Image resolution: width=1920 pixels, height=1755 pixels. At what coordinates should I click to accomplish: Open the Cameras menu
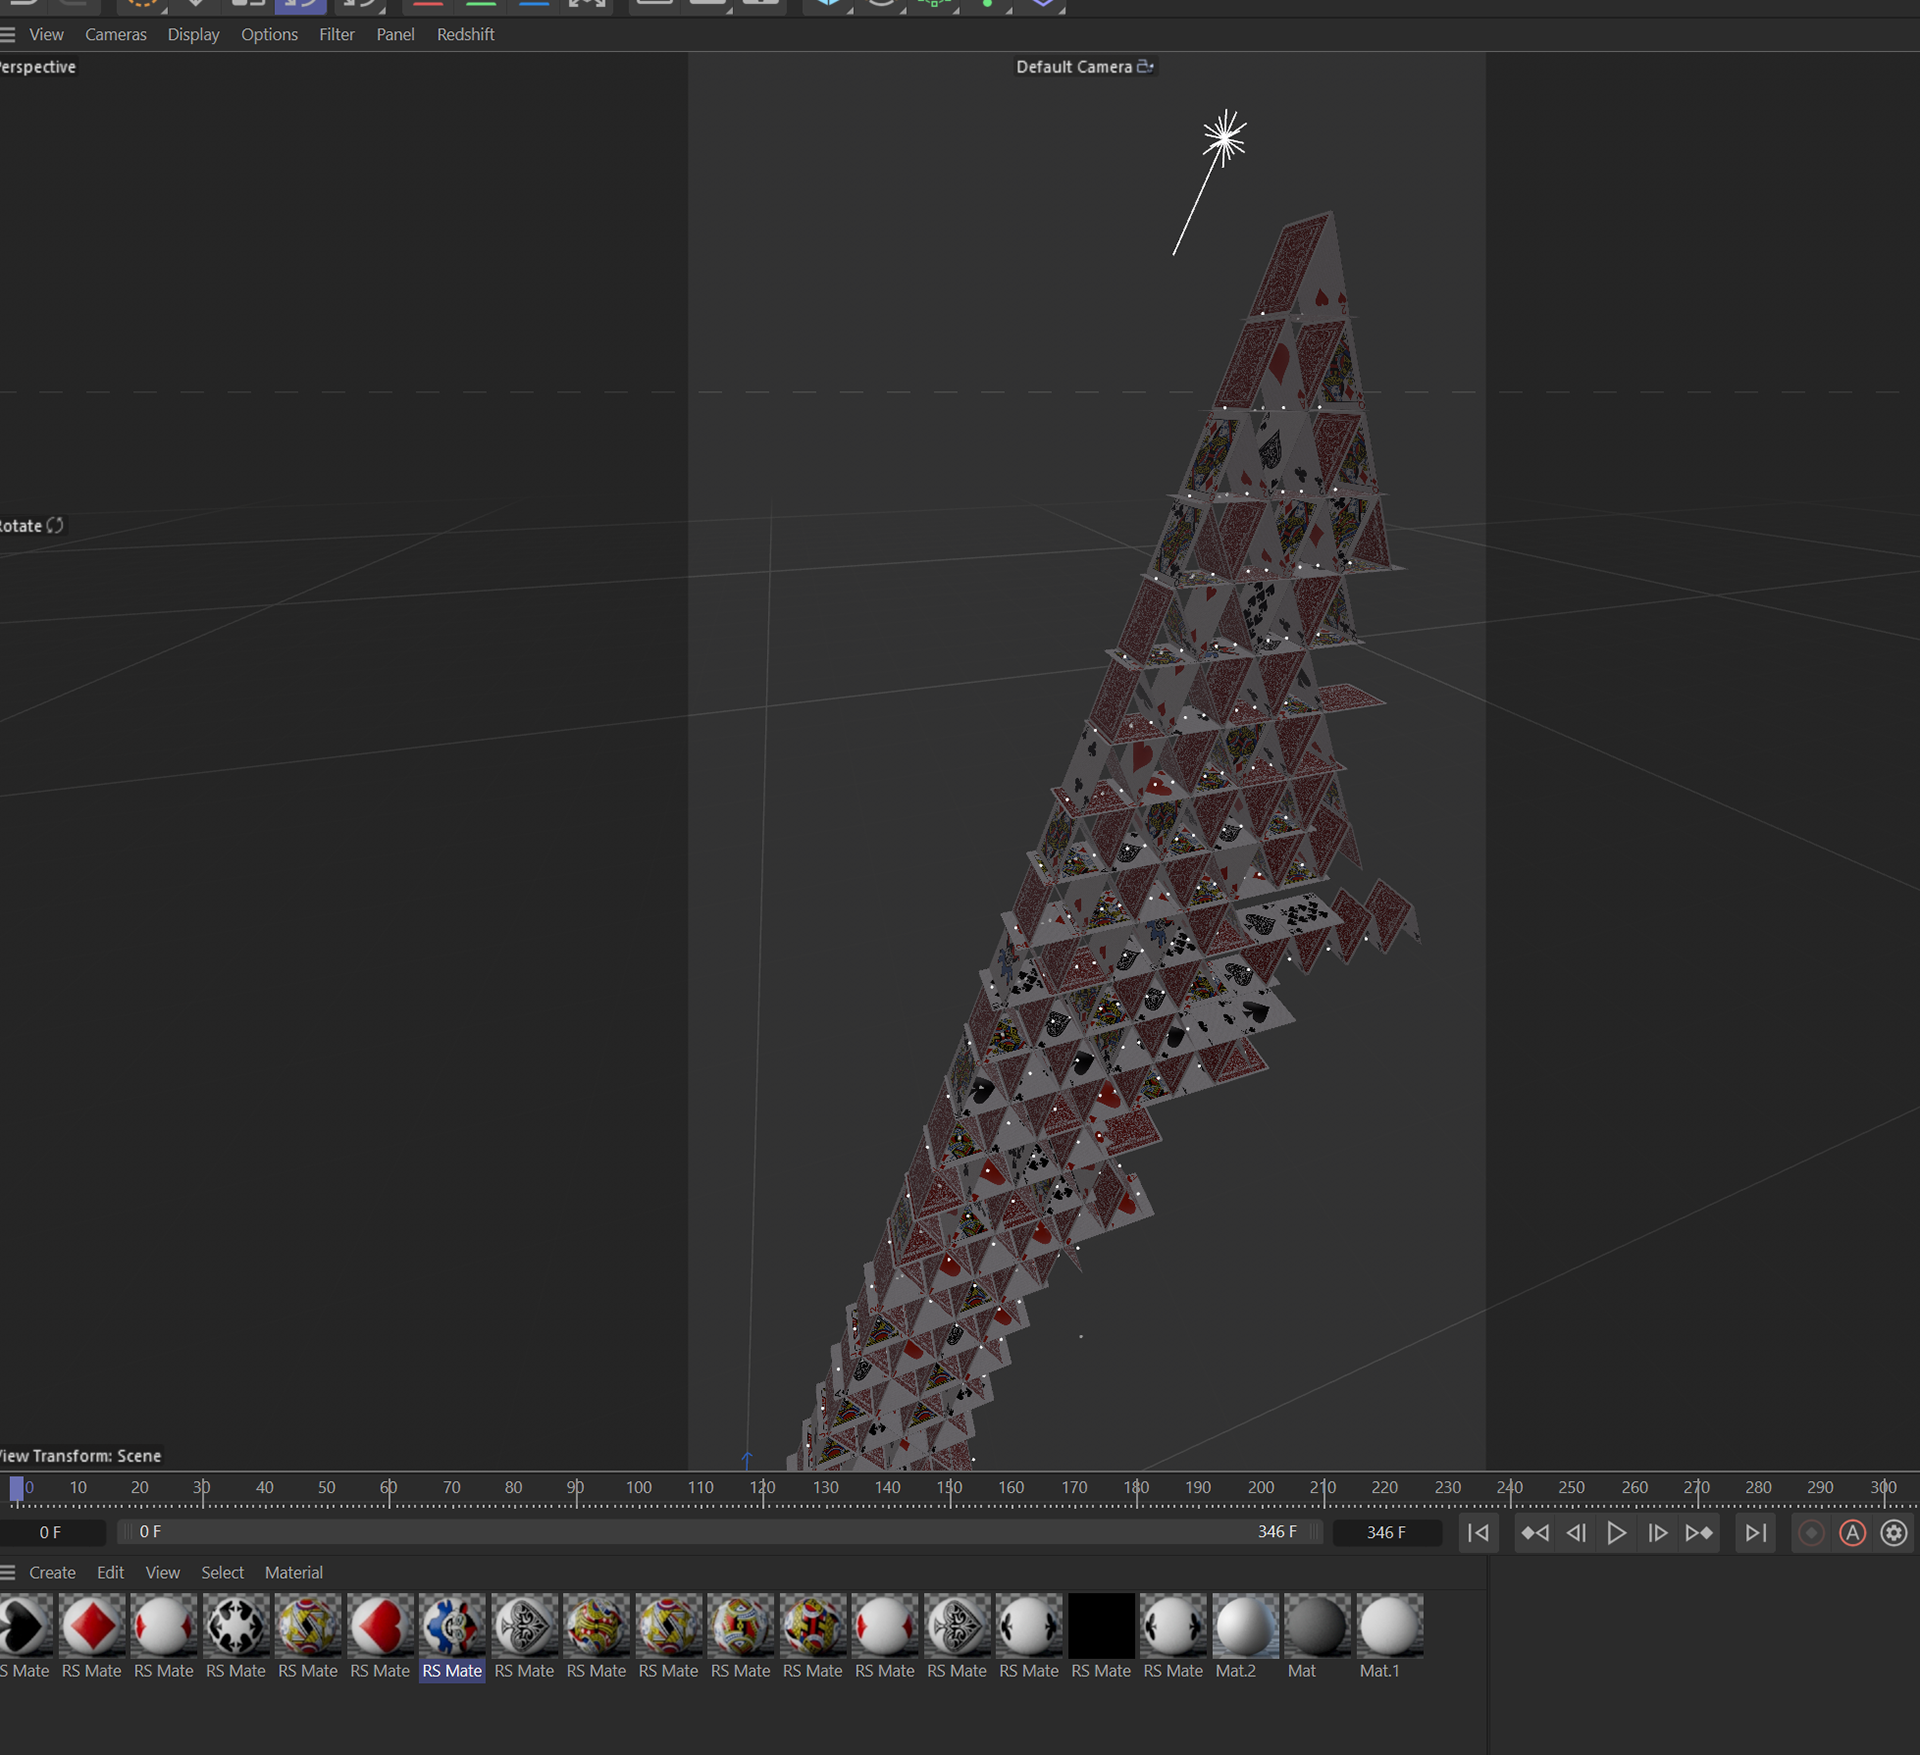click(x=116, y=35)
